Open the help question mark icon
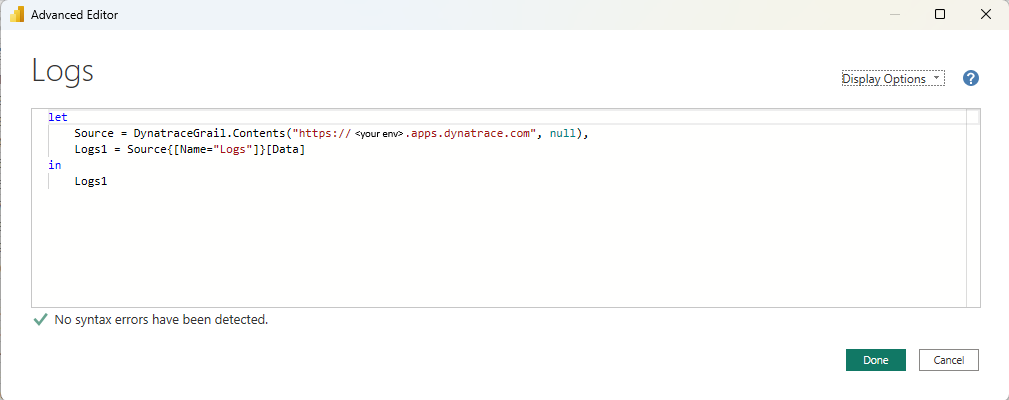This screenshot has height=400, width=1009. coord(970,78)
